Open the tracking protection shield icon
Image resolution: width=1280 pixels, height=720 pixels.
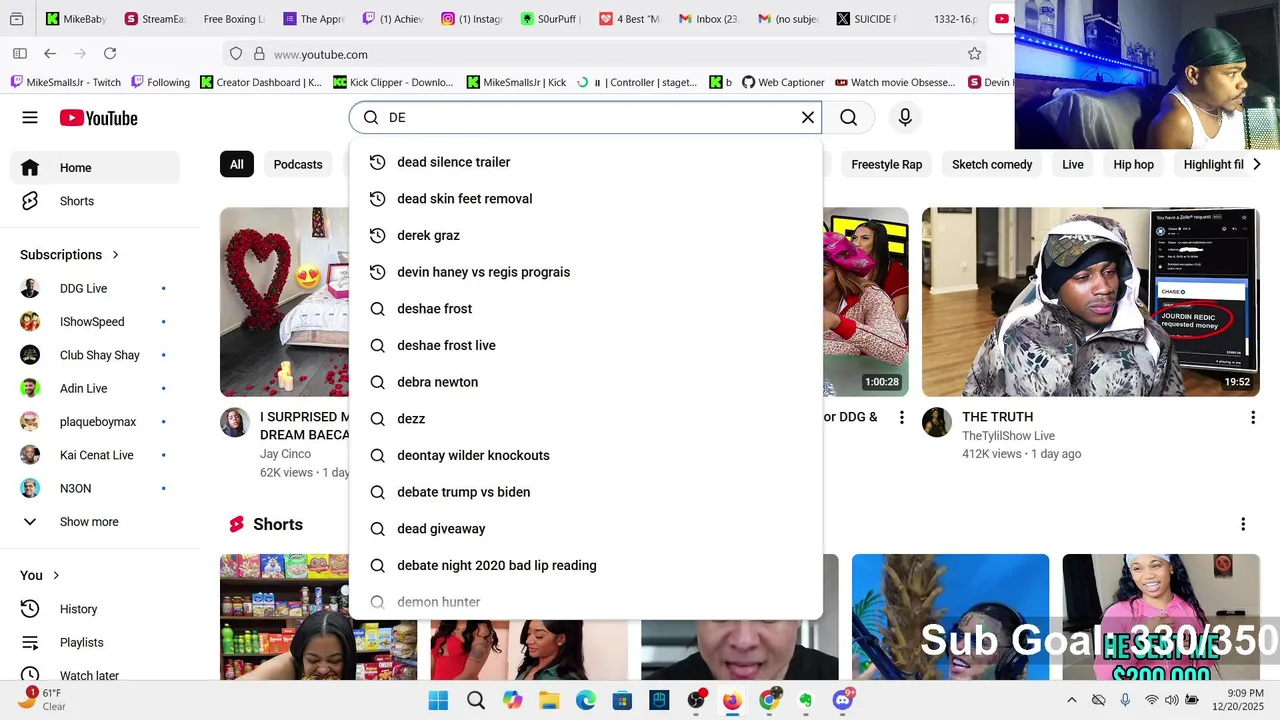(x=236, y=54)
